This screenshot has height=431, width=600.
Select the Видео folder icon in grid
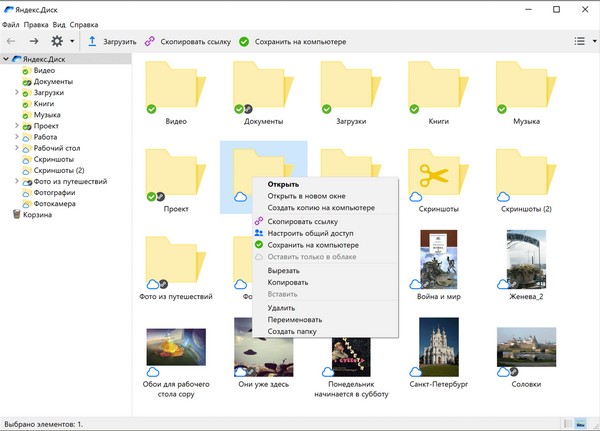pyautogui.click(x=176, y=85)
